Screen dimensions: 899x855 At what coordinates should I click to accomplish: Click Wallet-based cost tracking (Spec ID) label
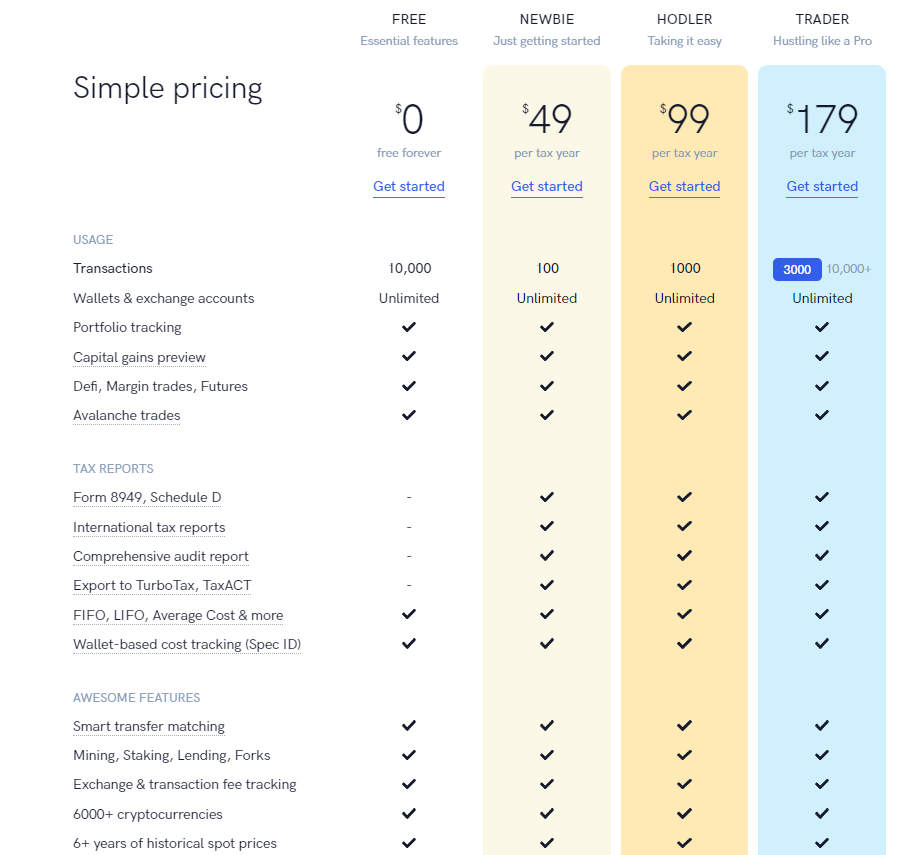(187, 645)
